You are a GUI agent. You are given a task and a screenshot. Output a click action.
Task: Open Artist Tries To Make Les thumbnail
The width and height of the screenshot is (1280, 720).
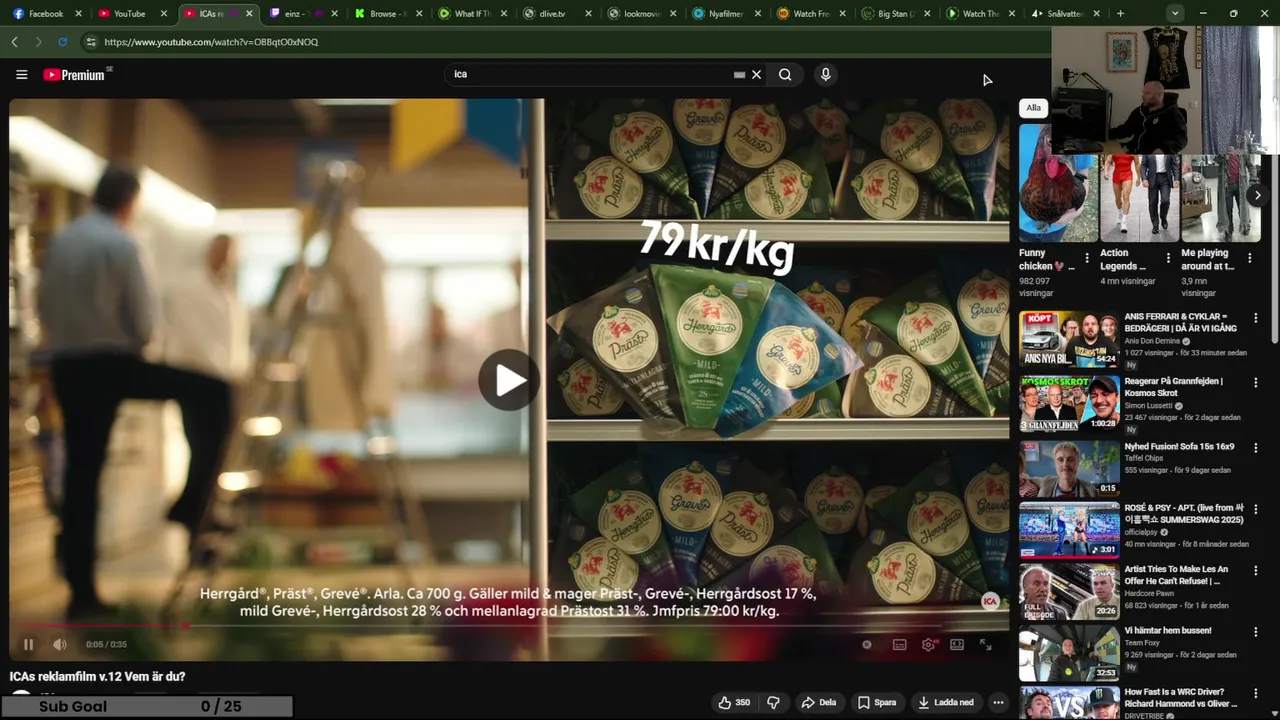pos(1069,591)
